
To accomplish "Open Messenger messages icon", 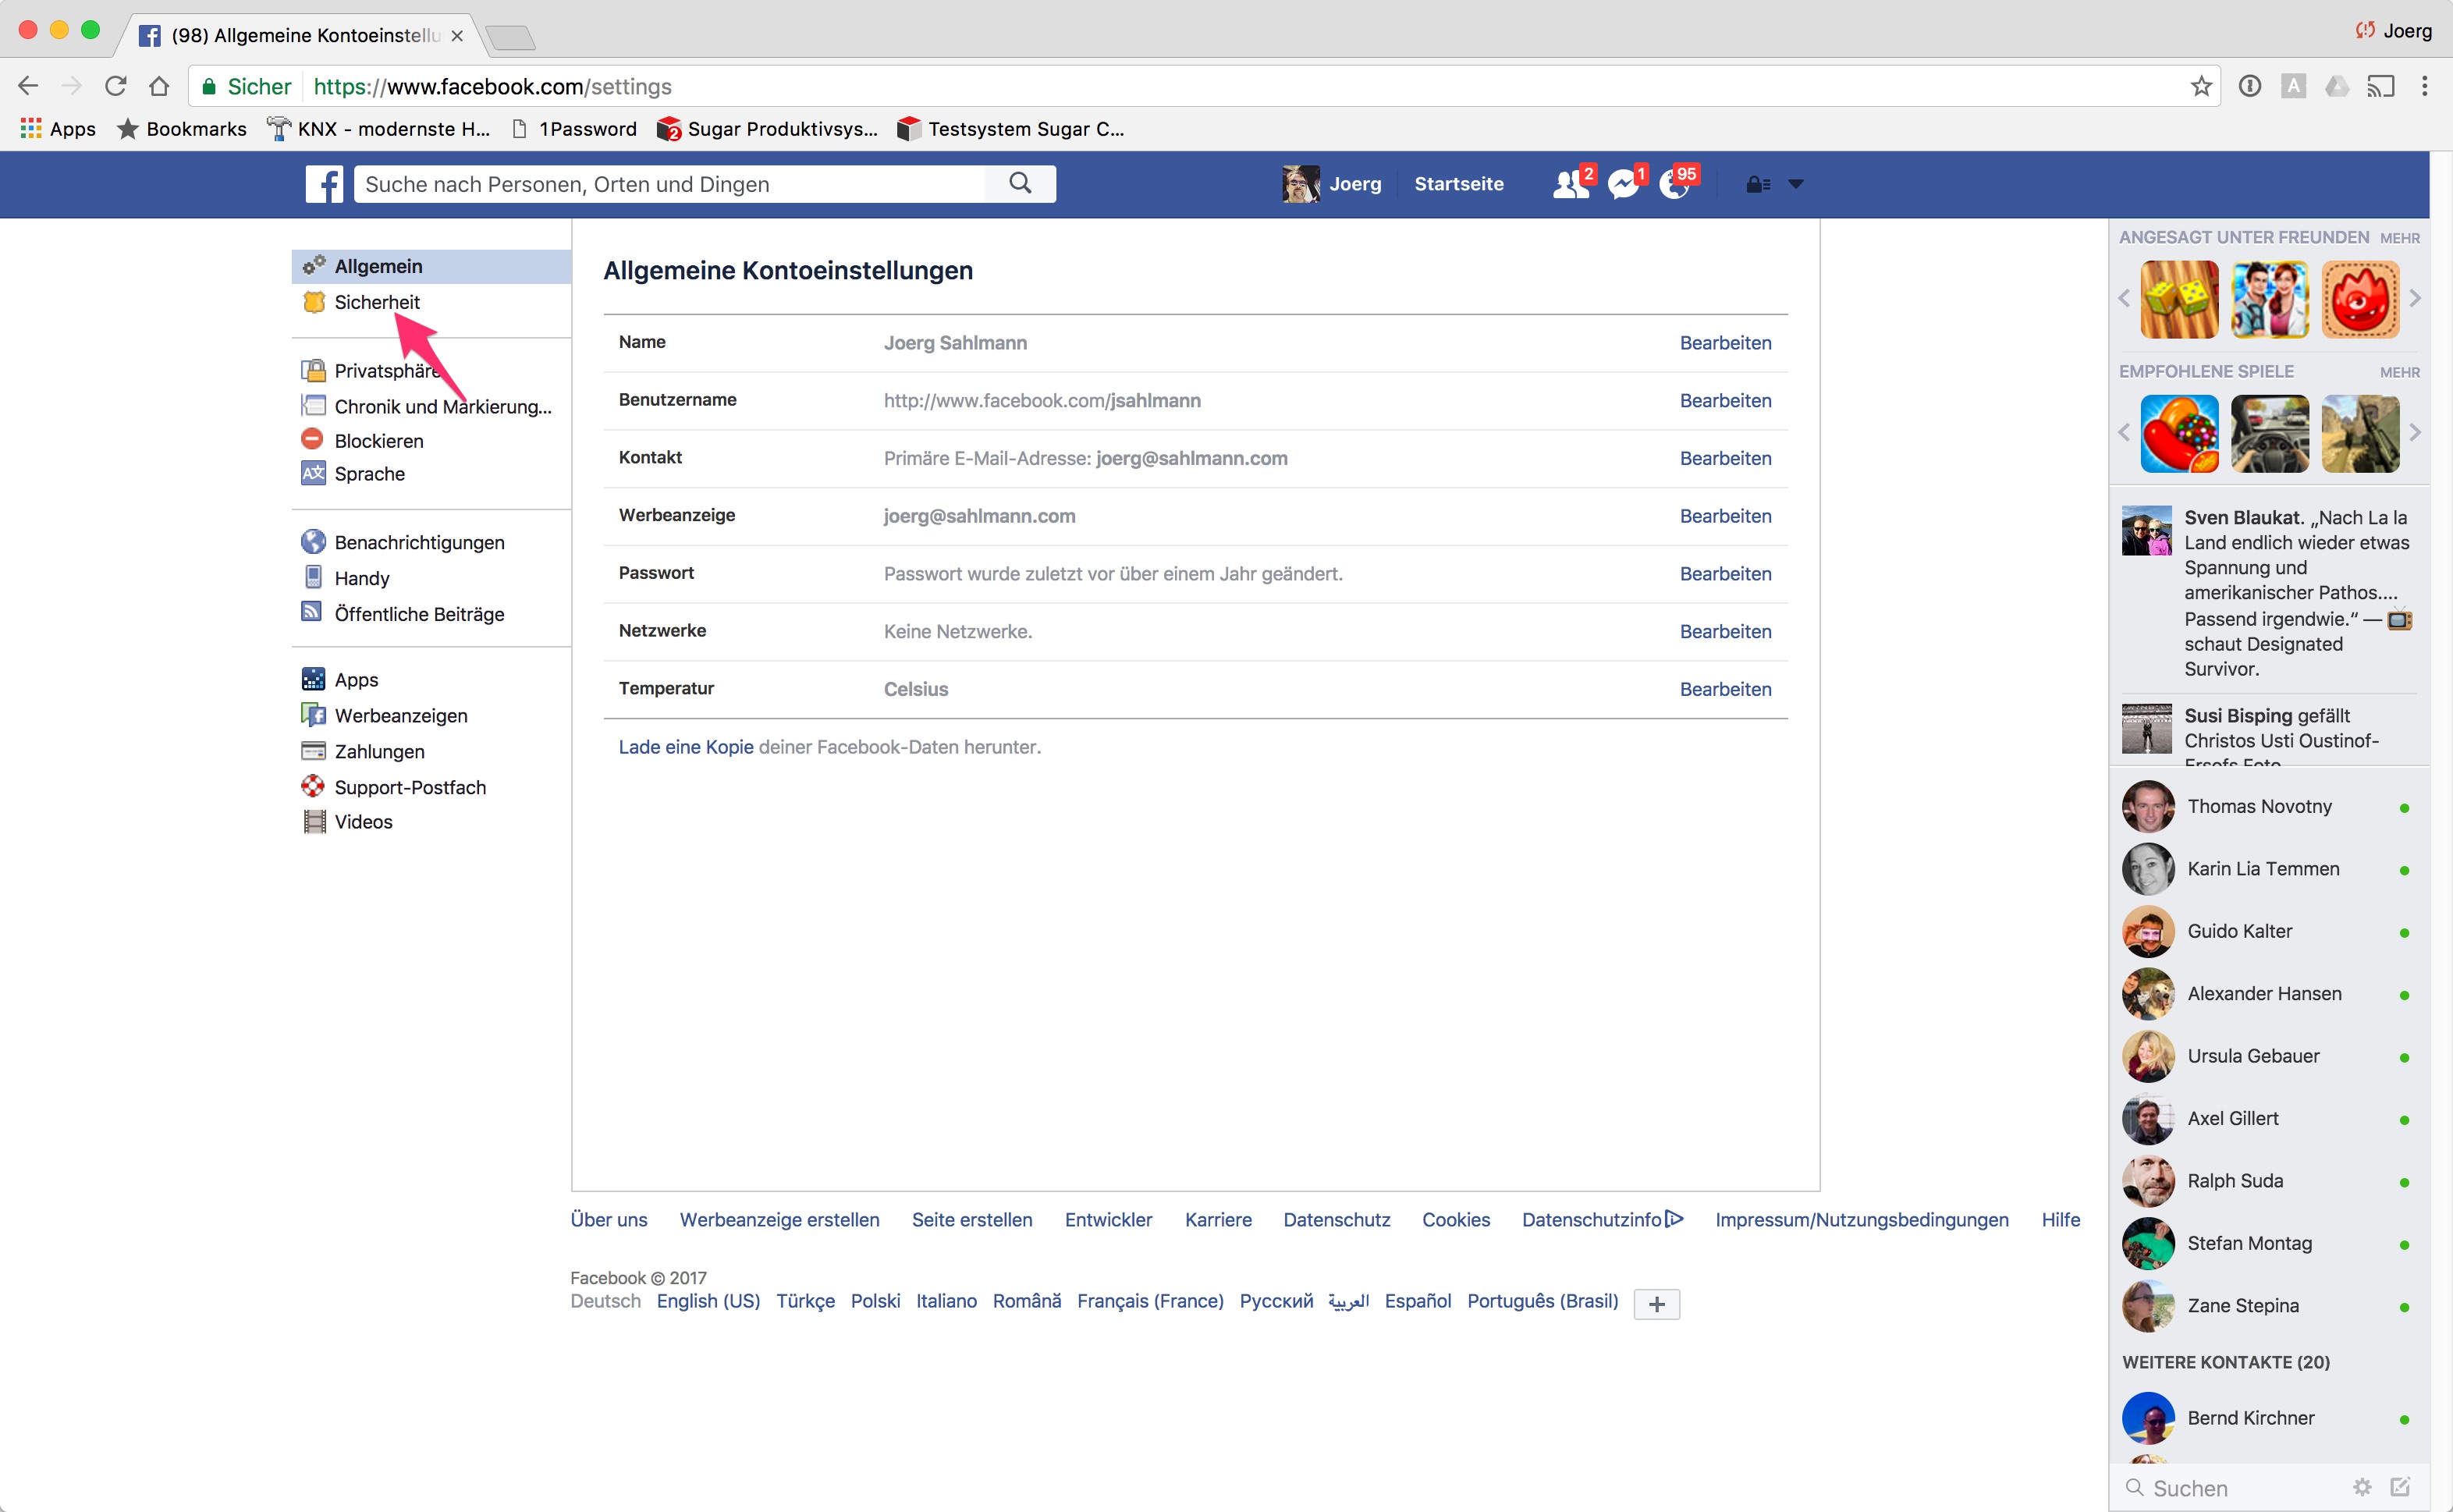I will pos(1622,184).
